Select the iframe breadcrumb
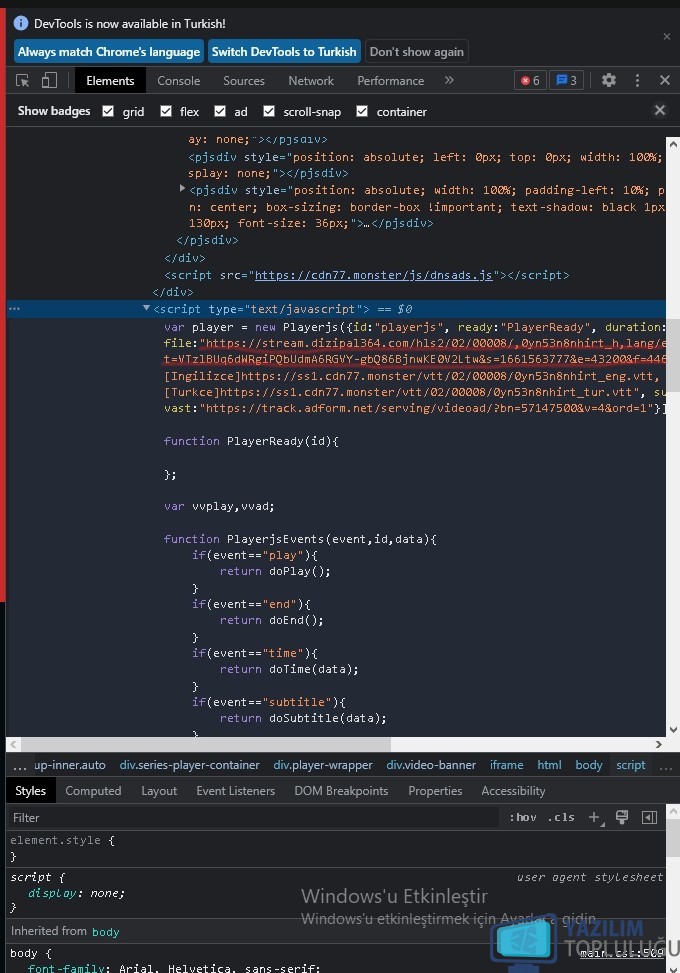 pos(506,765)
